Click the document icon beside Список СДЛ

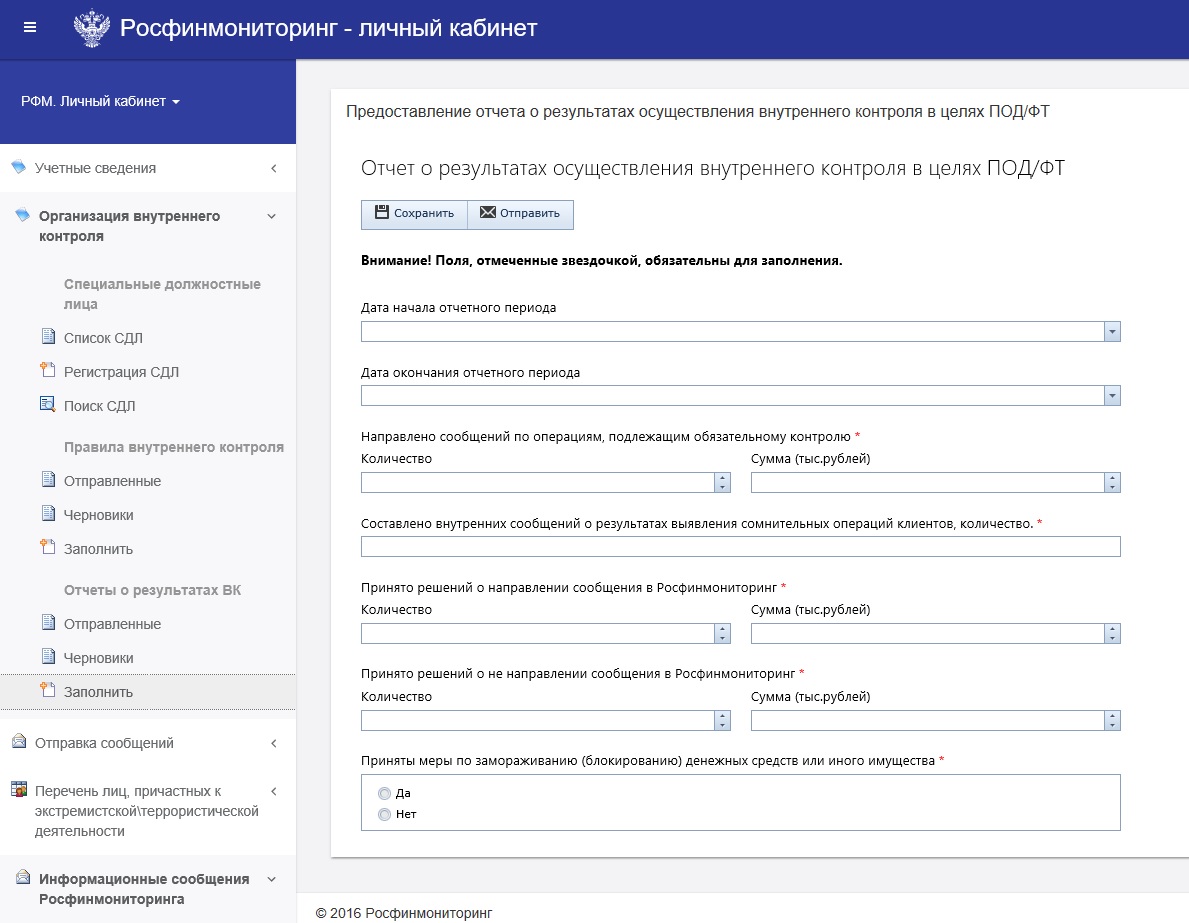[x=48, y=336]
